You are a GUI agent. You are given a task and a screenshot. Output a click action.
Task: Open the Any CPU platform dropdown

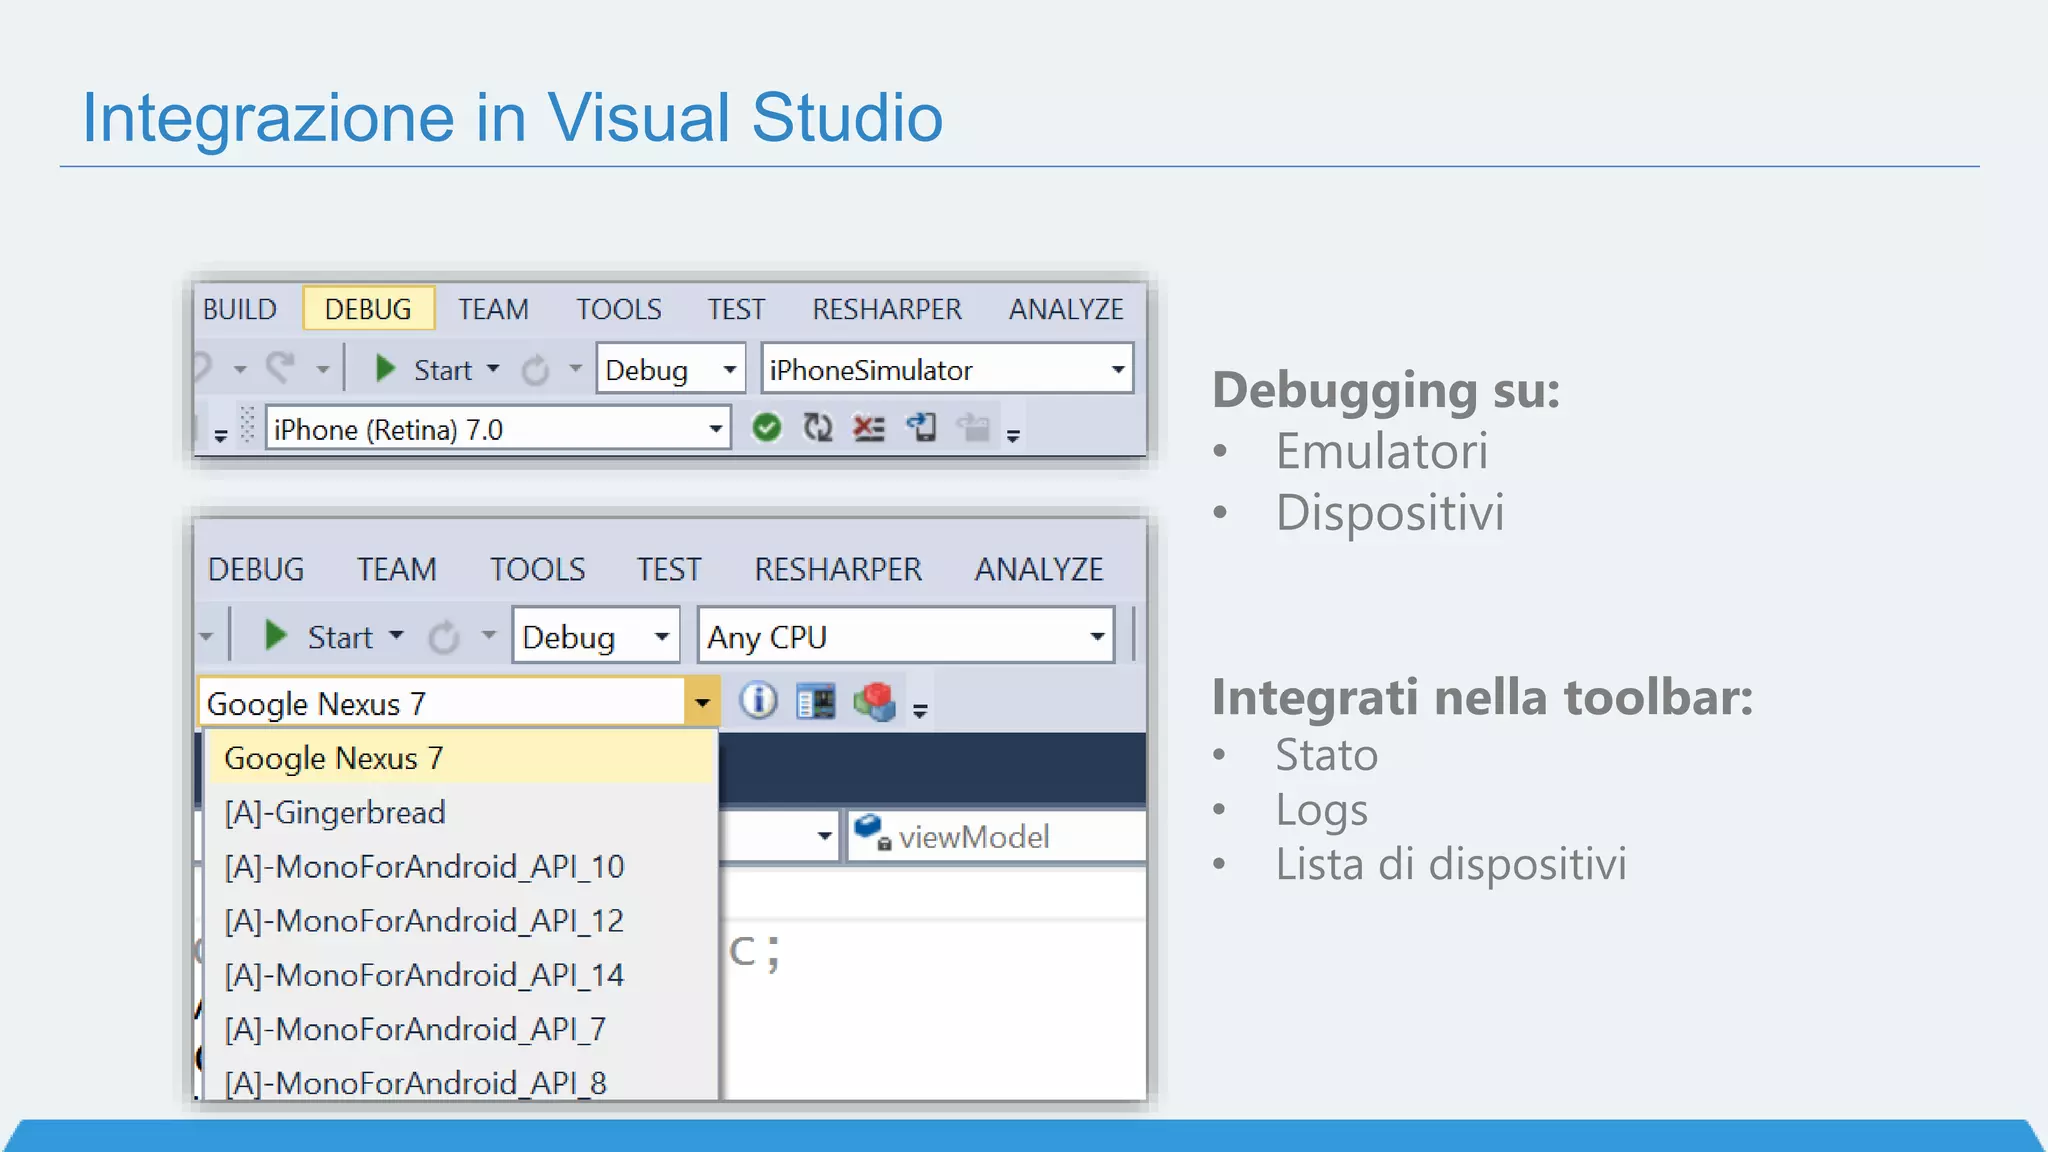(x=906, y=635)
